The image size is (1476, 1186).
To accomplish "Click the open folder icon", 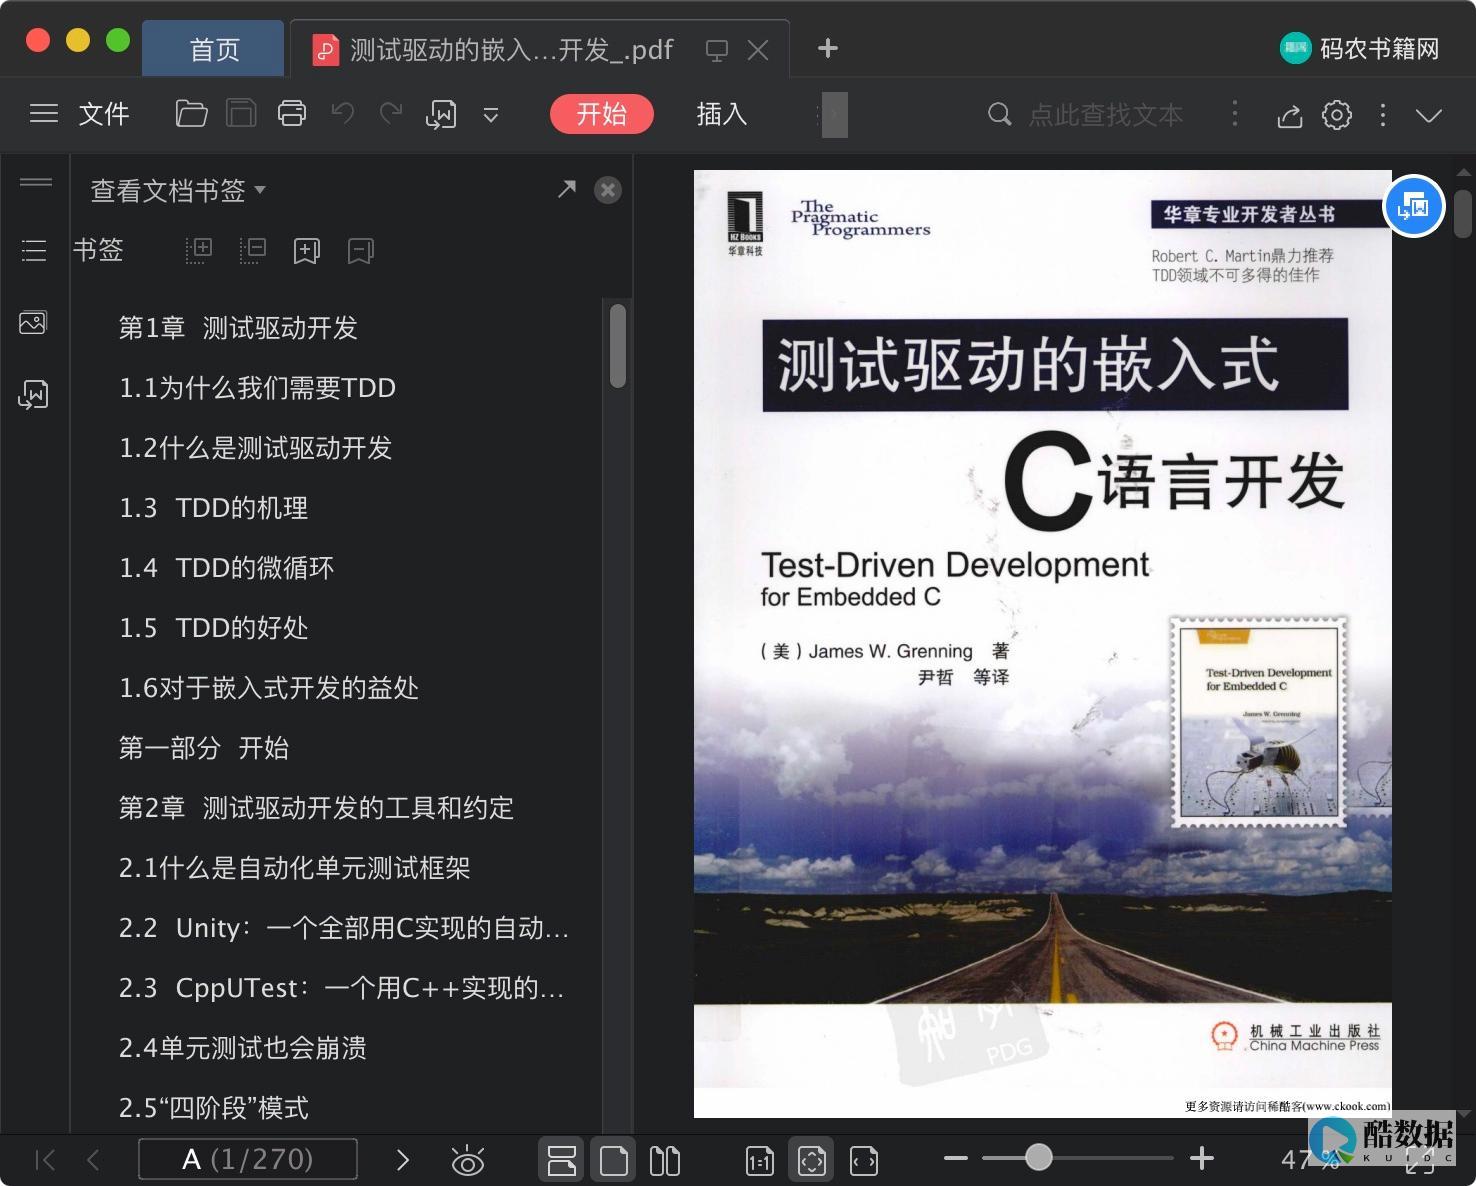I will click(191, 114).
